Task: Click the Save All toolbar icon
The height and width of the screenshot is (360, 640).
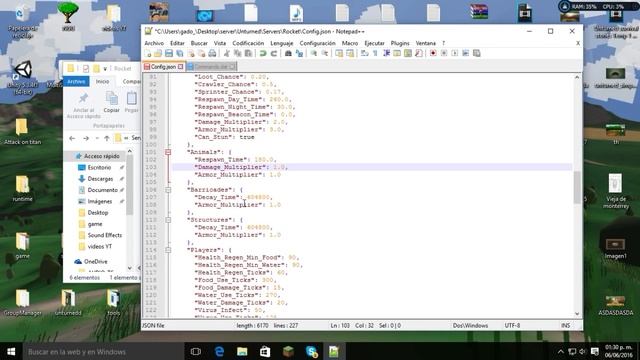Action: coord(180,53)
